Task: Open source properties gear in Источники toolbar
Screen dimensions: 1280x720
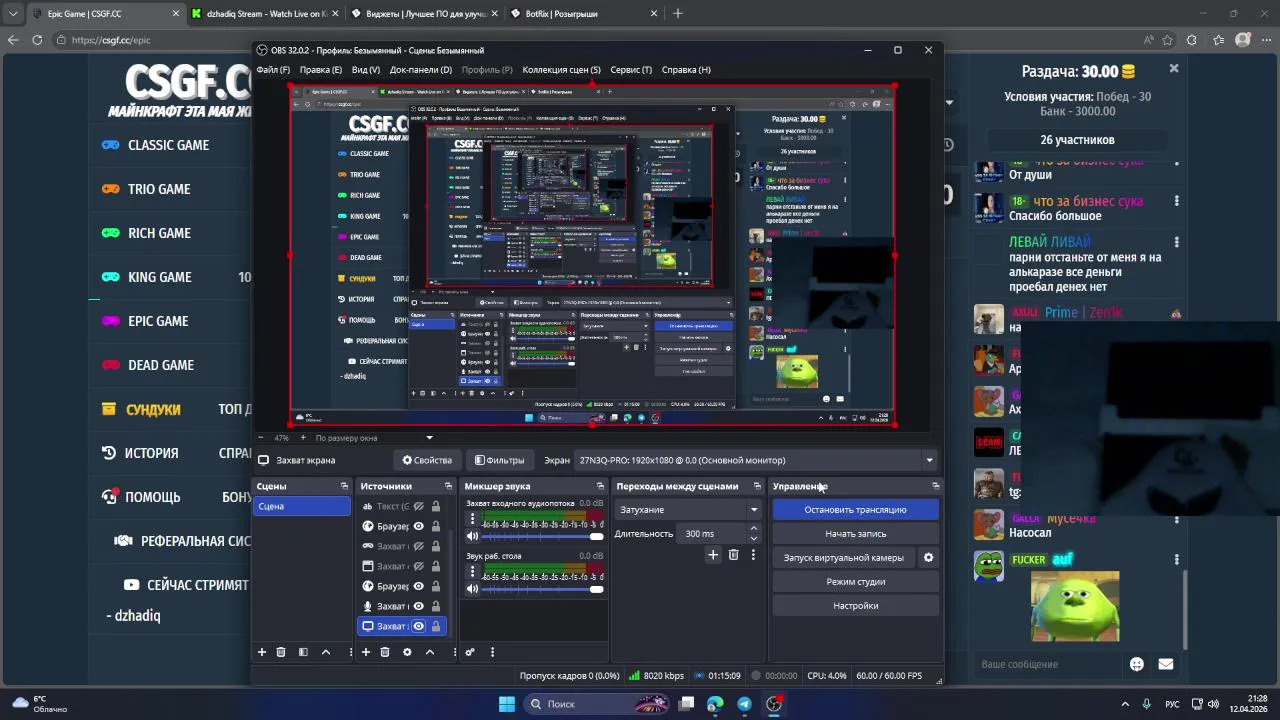Action: (x=407, y=652)
